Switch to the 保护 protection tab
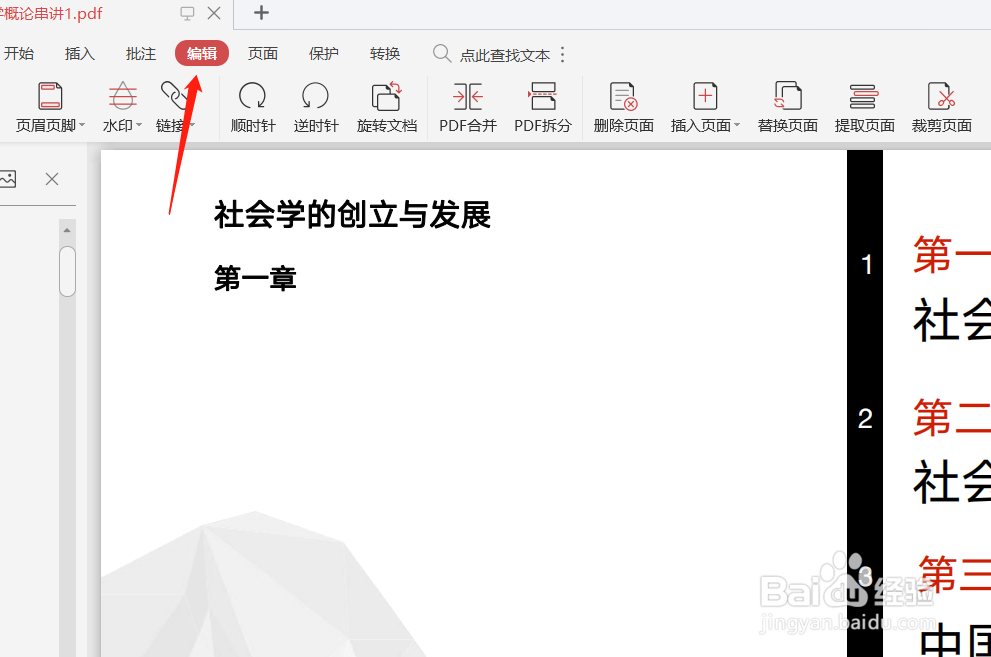 pos(323,53)
